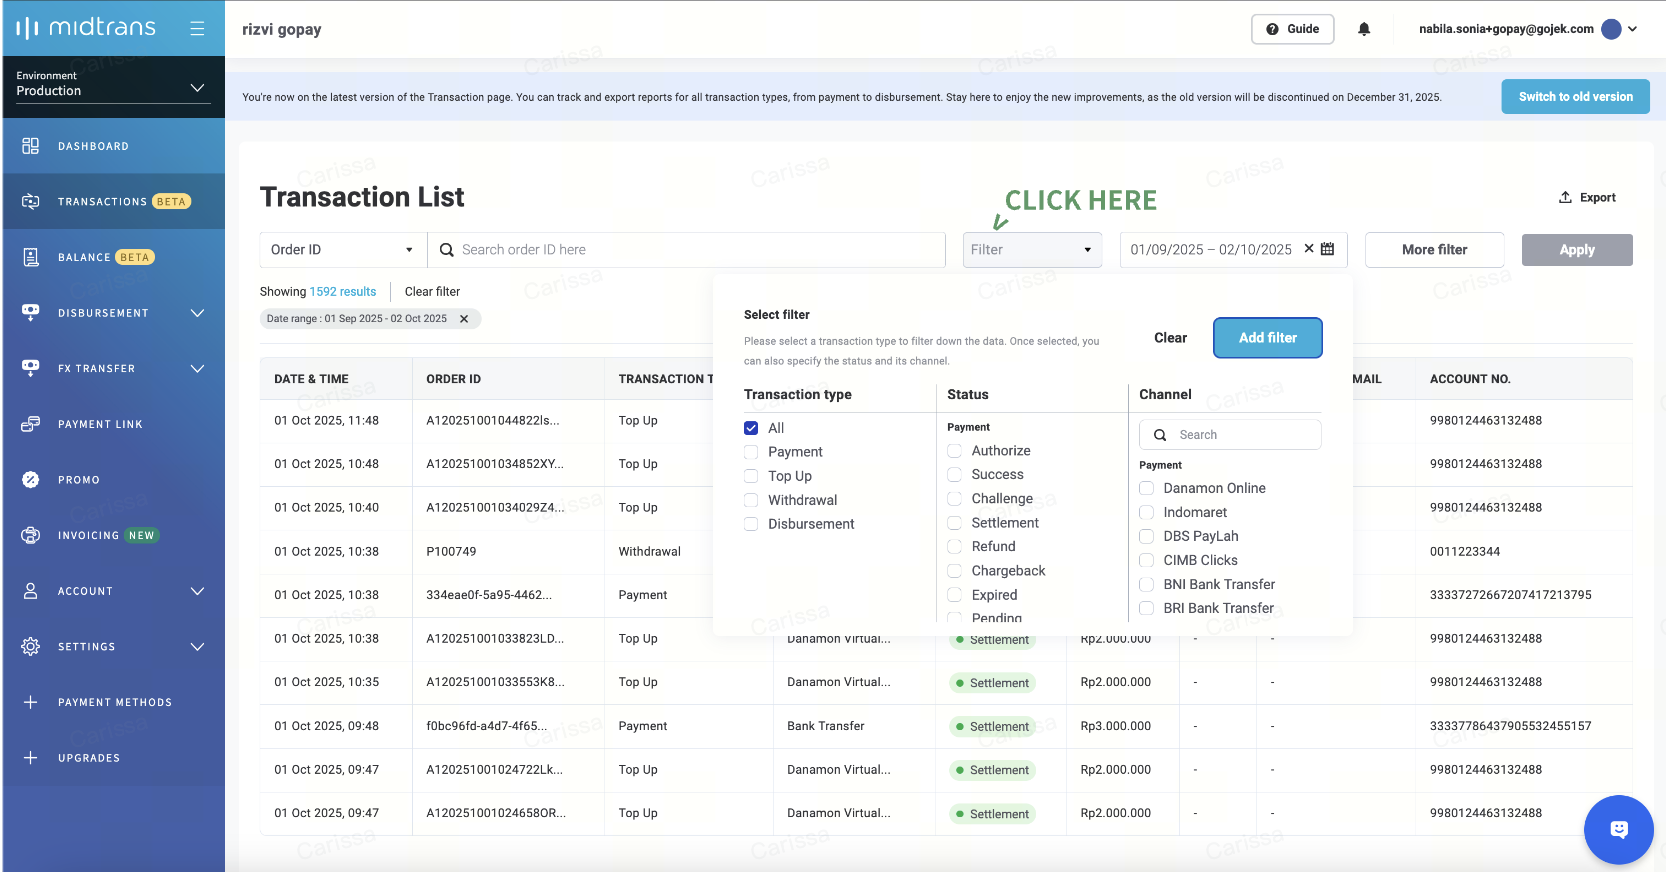
Task: Check the Refund status
Action: [x=955, y=547]
